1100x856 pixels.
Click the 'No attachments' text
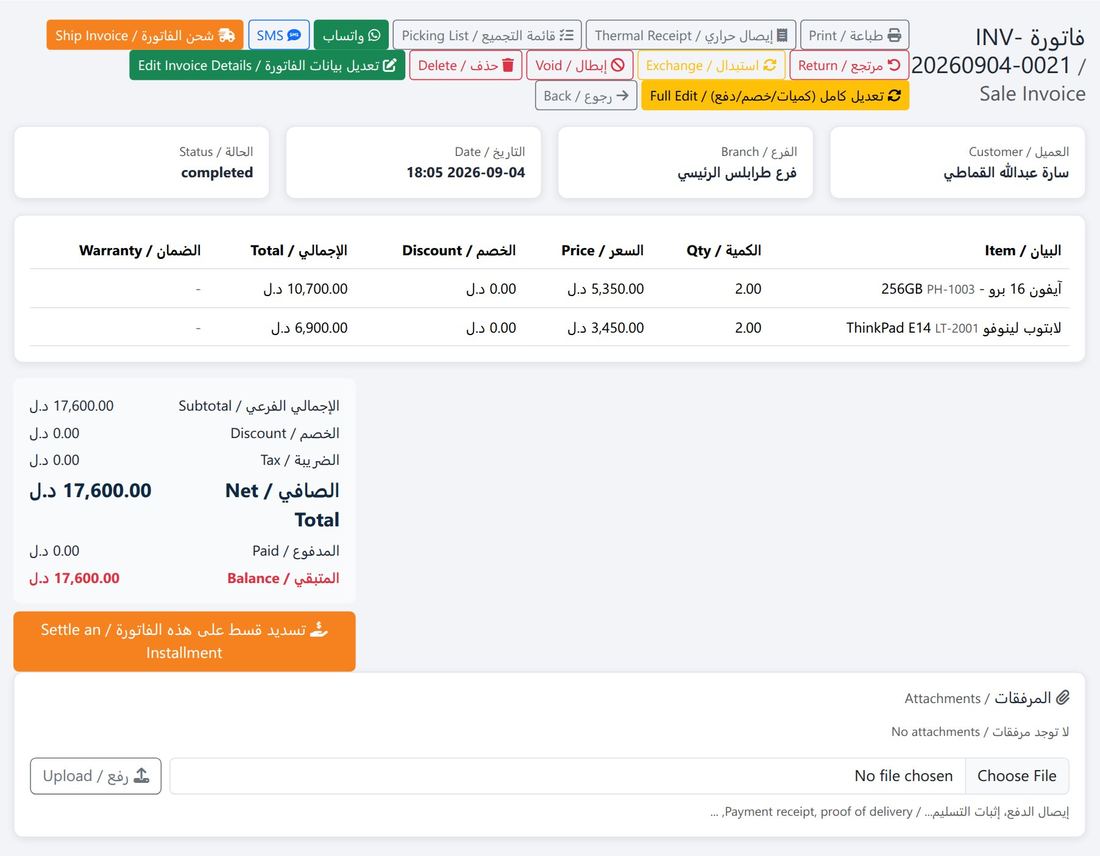[x=980, y=732]
